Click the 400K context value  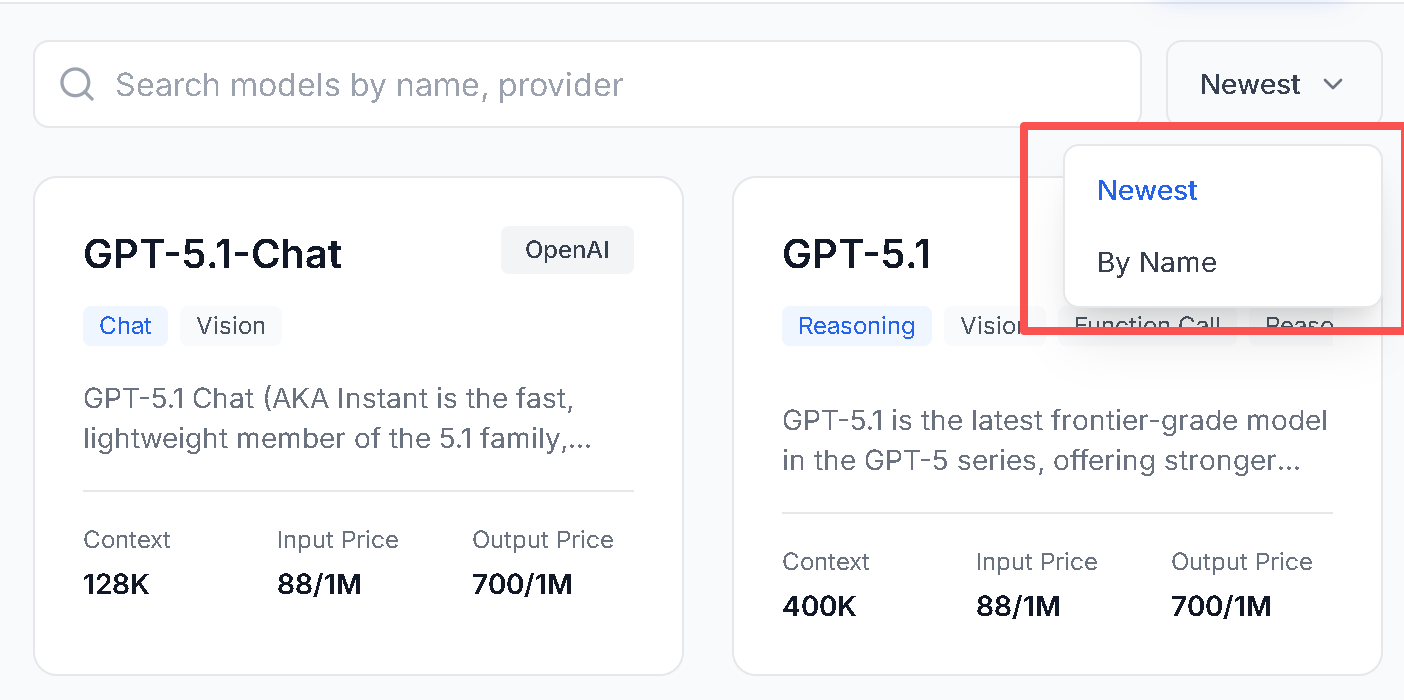click(819, 606)
